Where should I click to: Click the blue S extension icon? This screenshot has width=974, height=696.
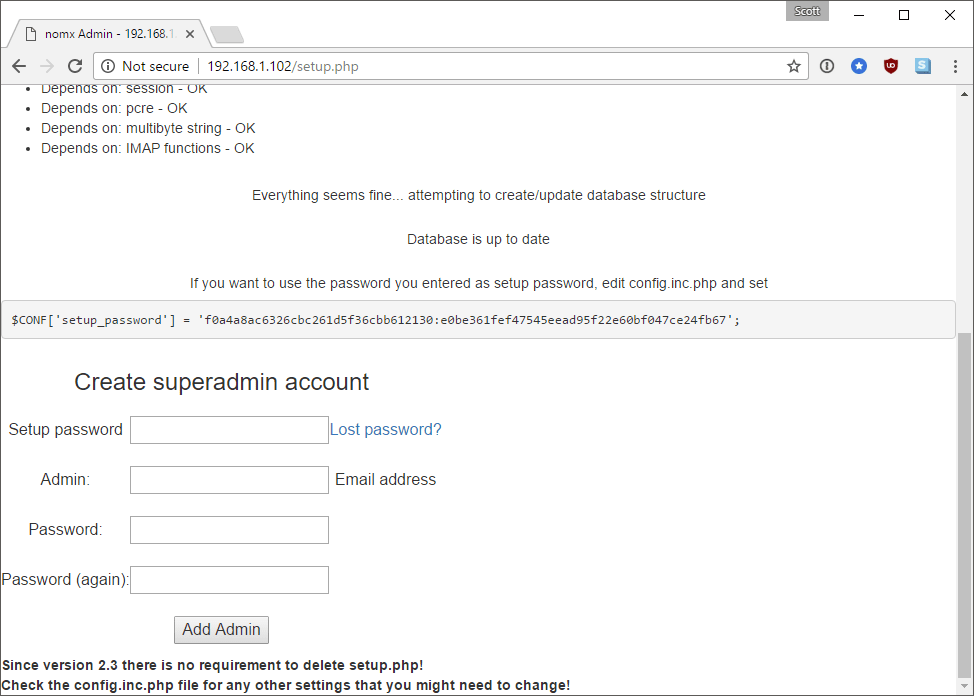[x=921, y=66]
